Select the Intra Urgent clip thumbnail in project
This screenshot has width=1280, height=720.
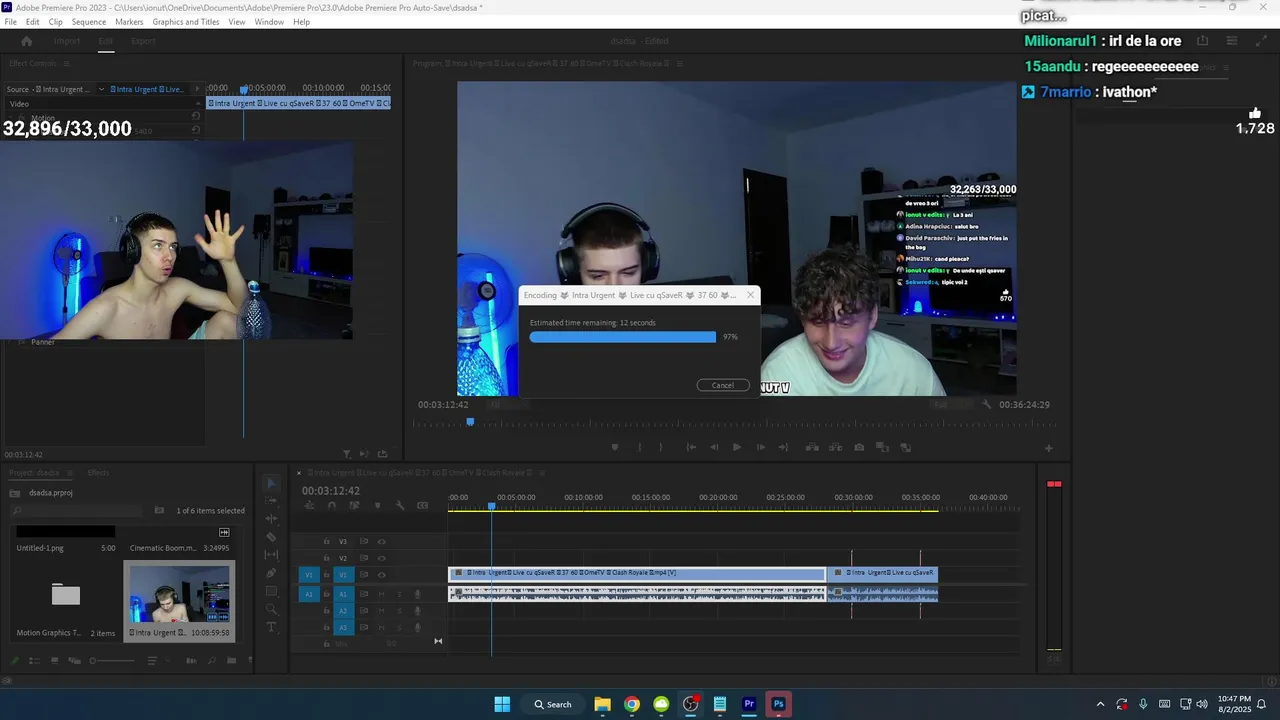coord(179,593)
